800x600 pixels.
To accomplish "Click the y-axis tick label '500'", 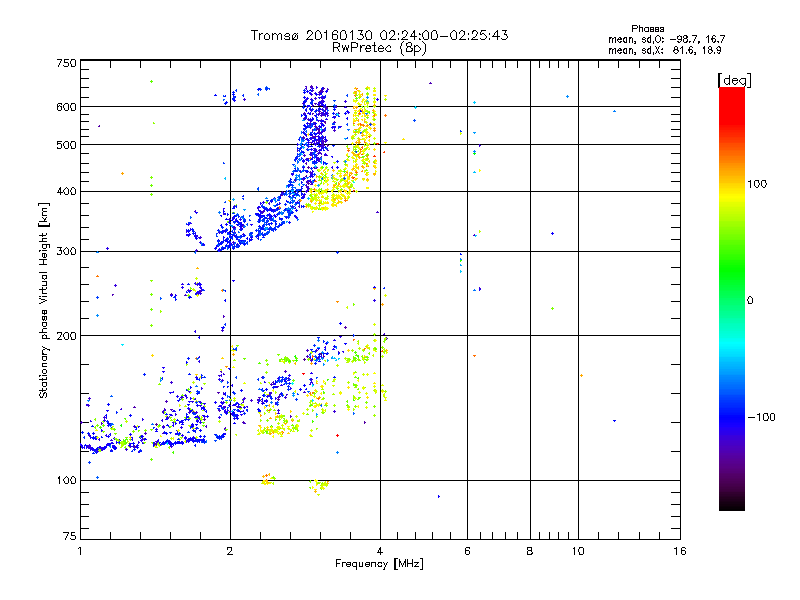I will coord(66,145).
